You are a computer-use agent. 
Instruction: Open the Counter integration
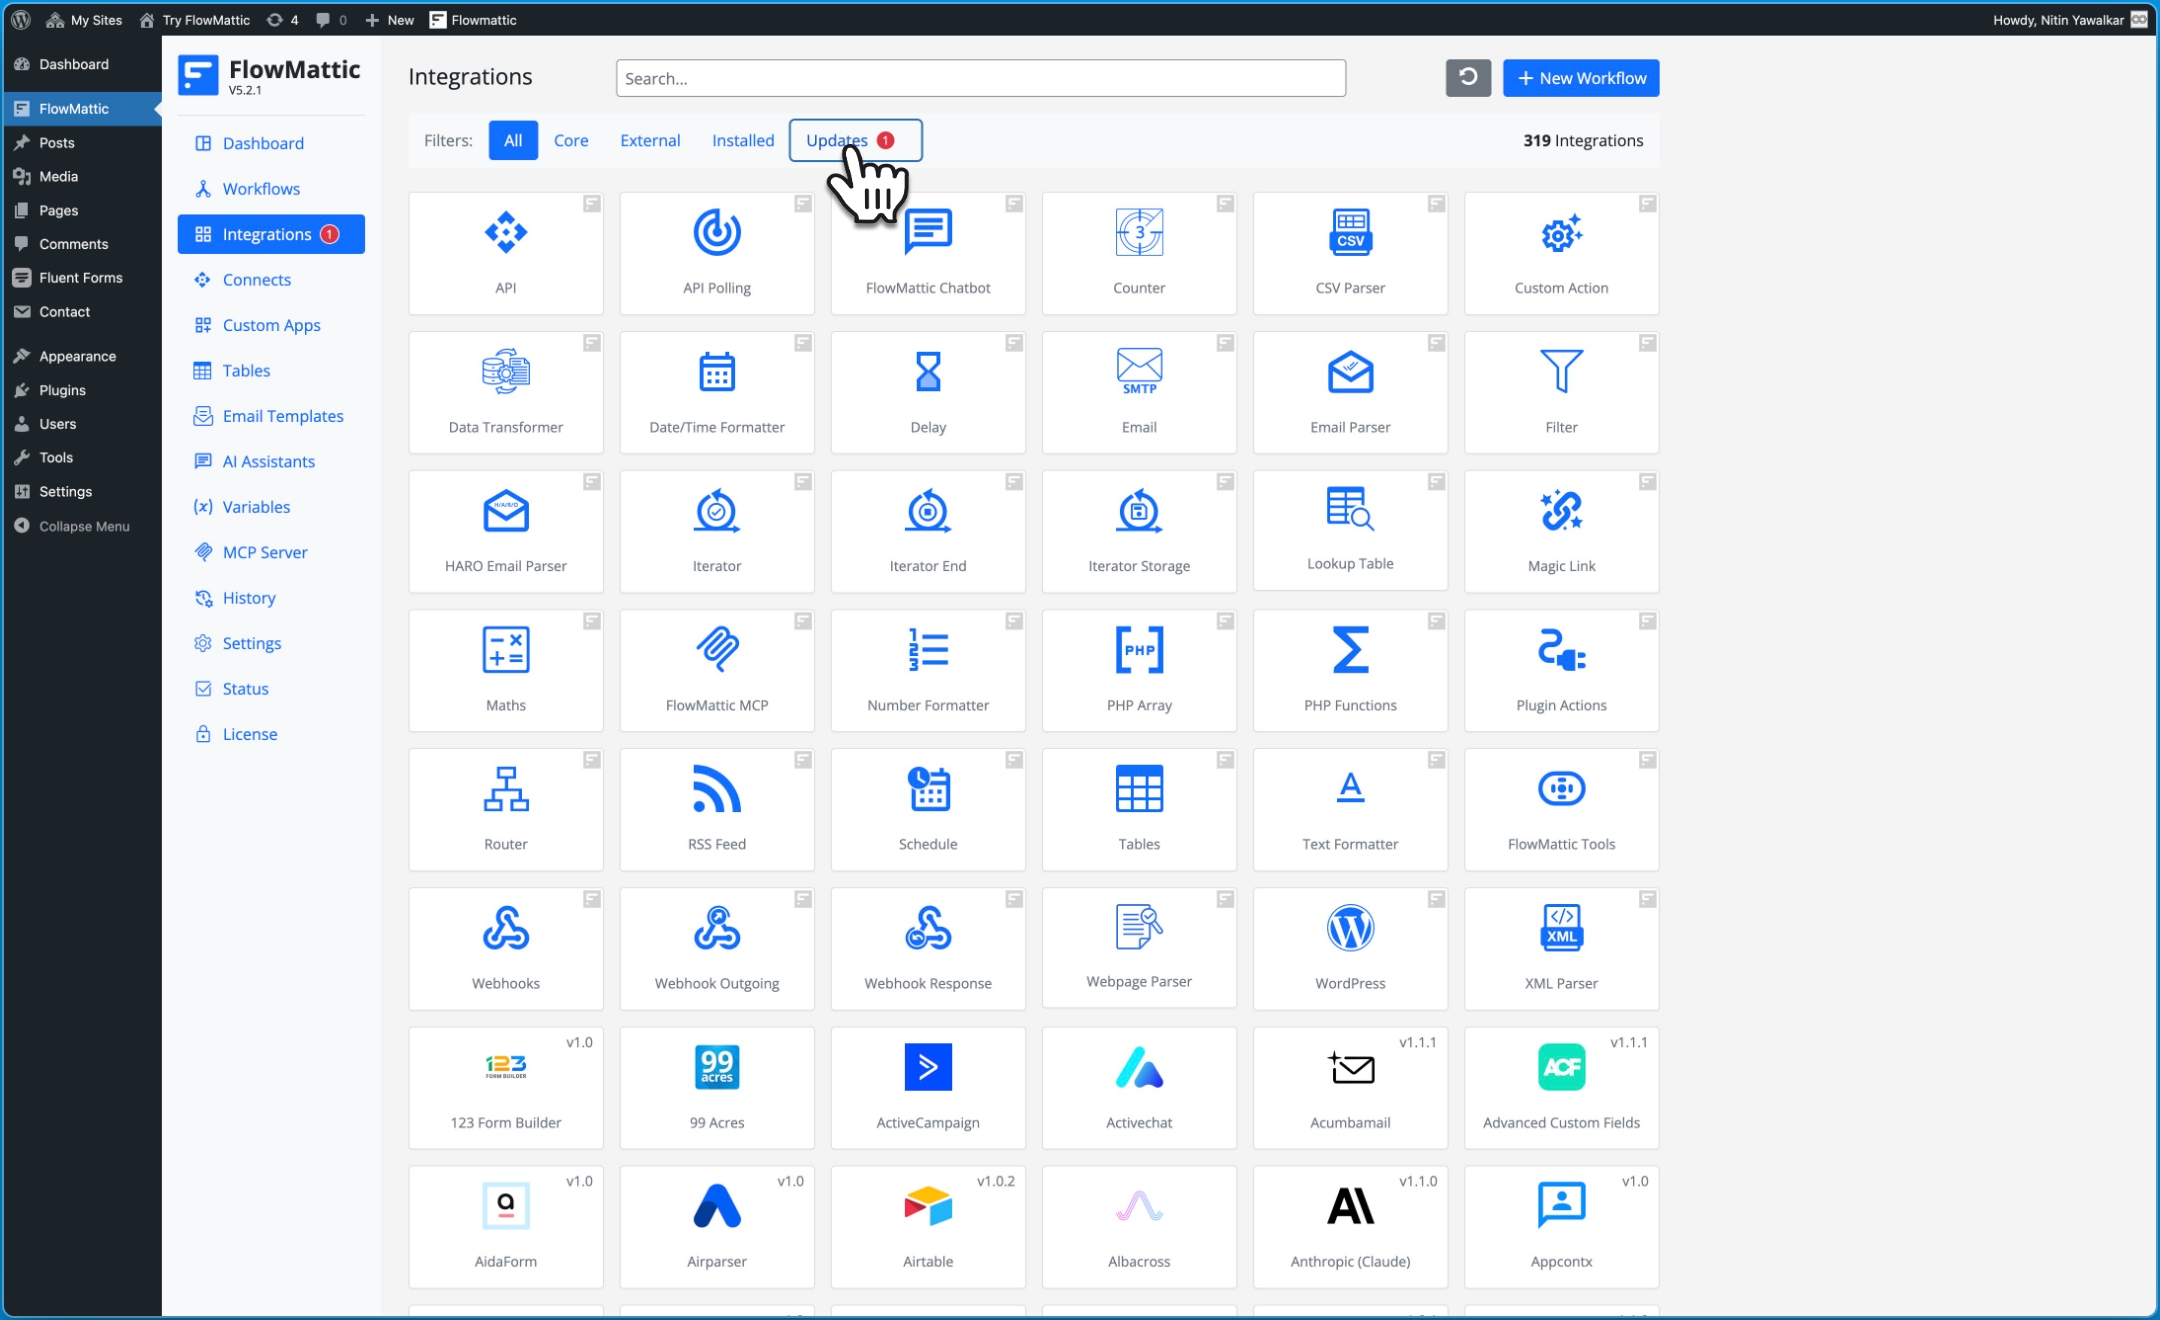click(x=1138, y=253)
